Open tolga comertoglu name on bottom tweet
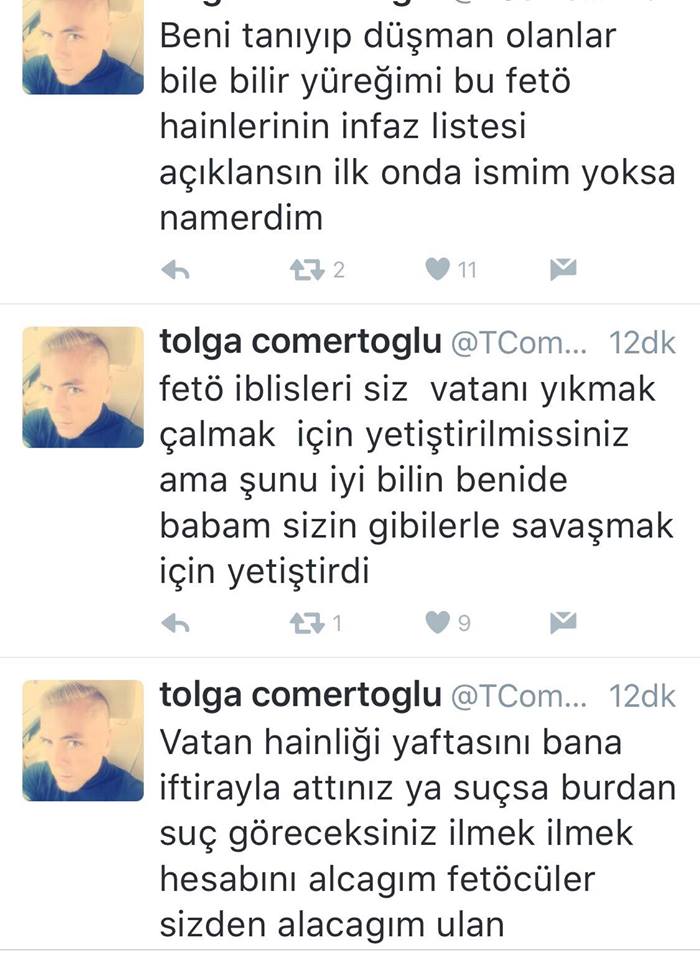Viewport: 700px width, 960px height. point(300,696)
